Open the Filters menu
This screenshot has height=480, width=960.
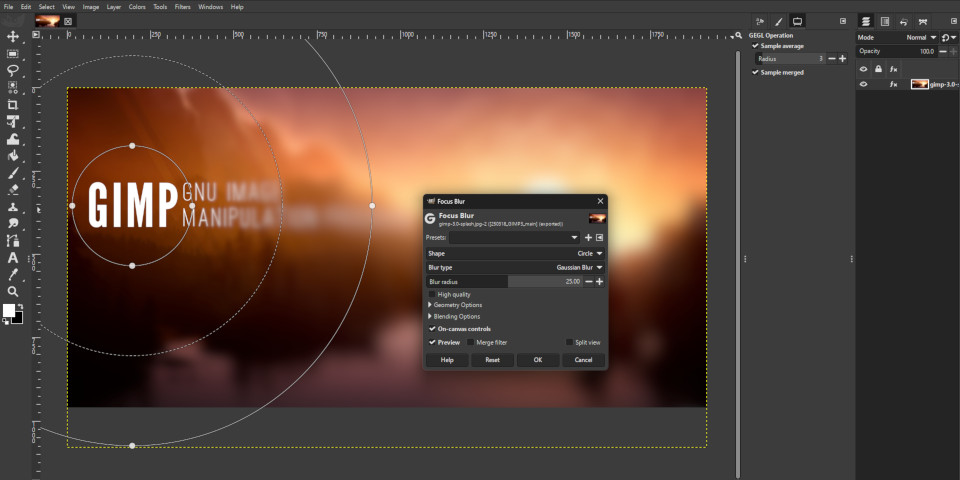coord(182,7)
